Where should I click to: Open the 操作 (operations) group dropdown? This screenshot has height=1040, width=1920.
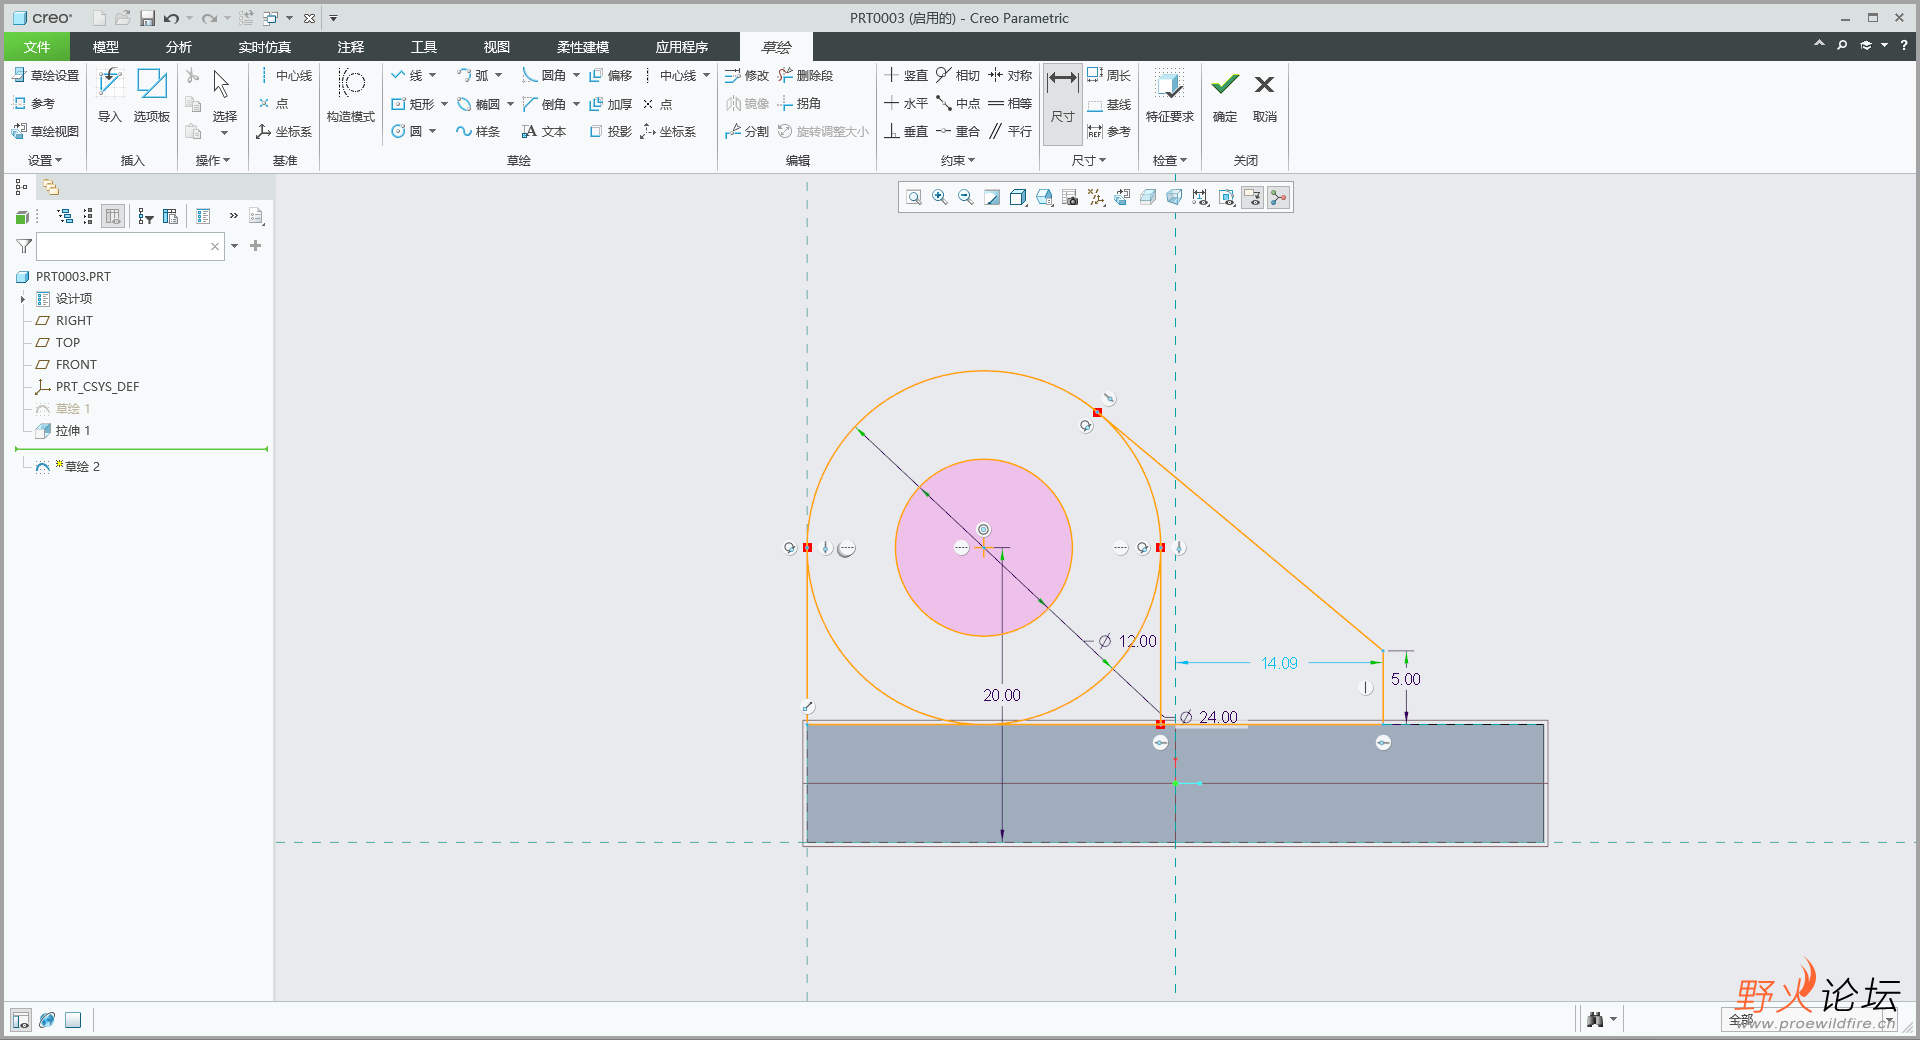pyautogui.click(x=212, y=160)
